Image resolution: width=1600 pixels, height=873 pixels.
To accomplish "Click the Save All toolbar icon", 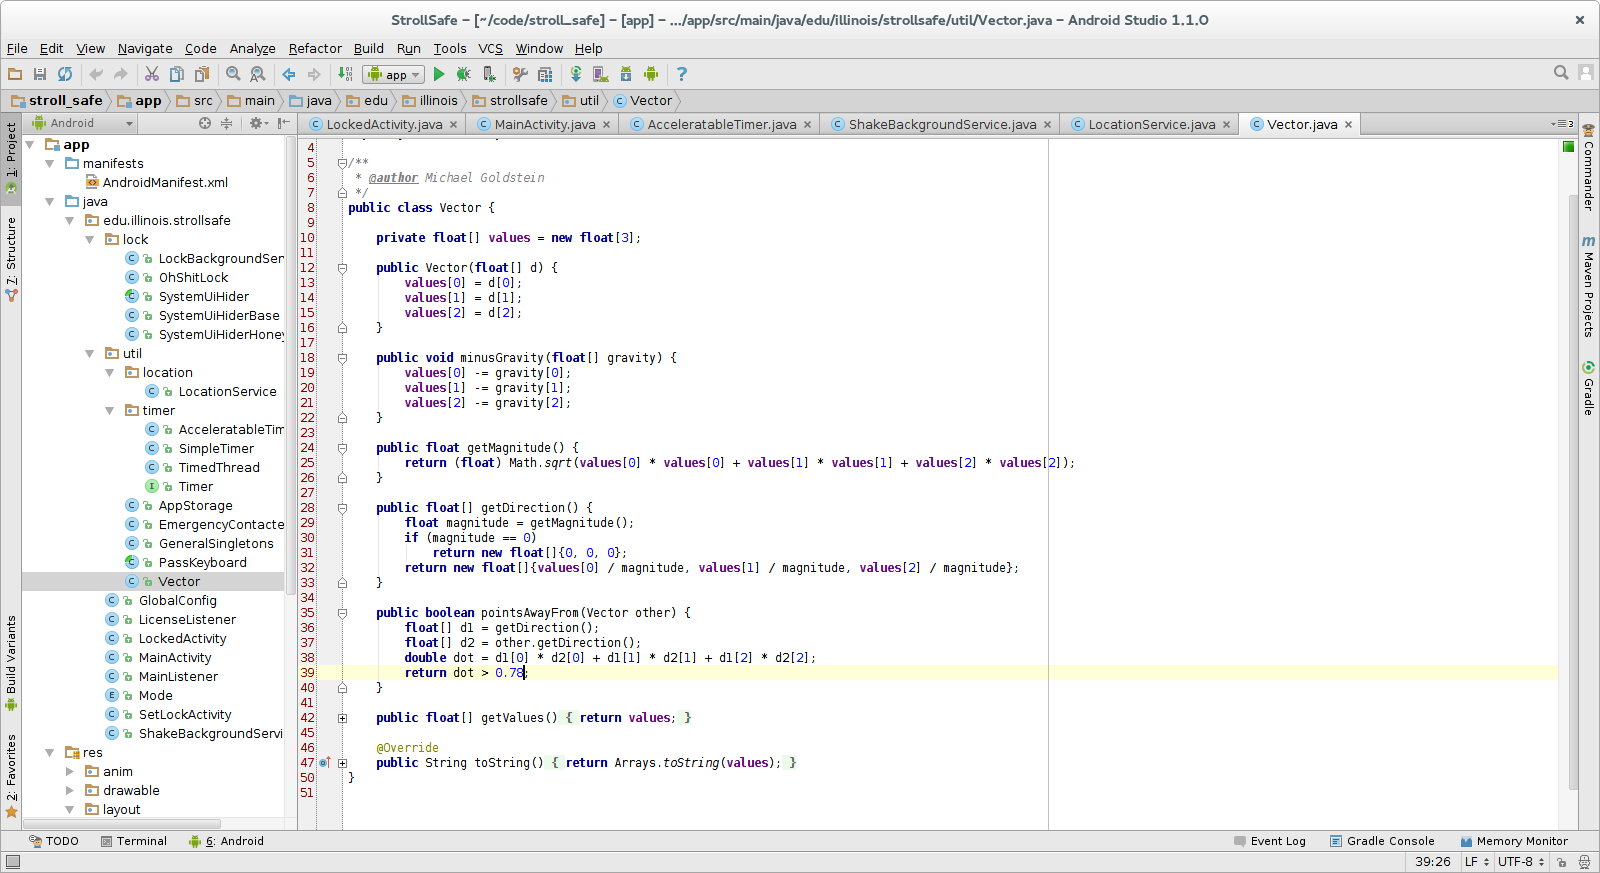I will 40,74.
